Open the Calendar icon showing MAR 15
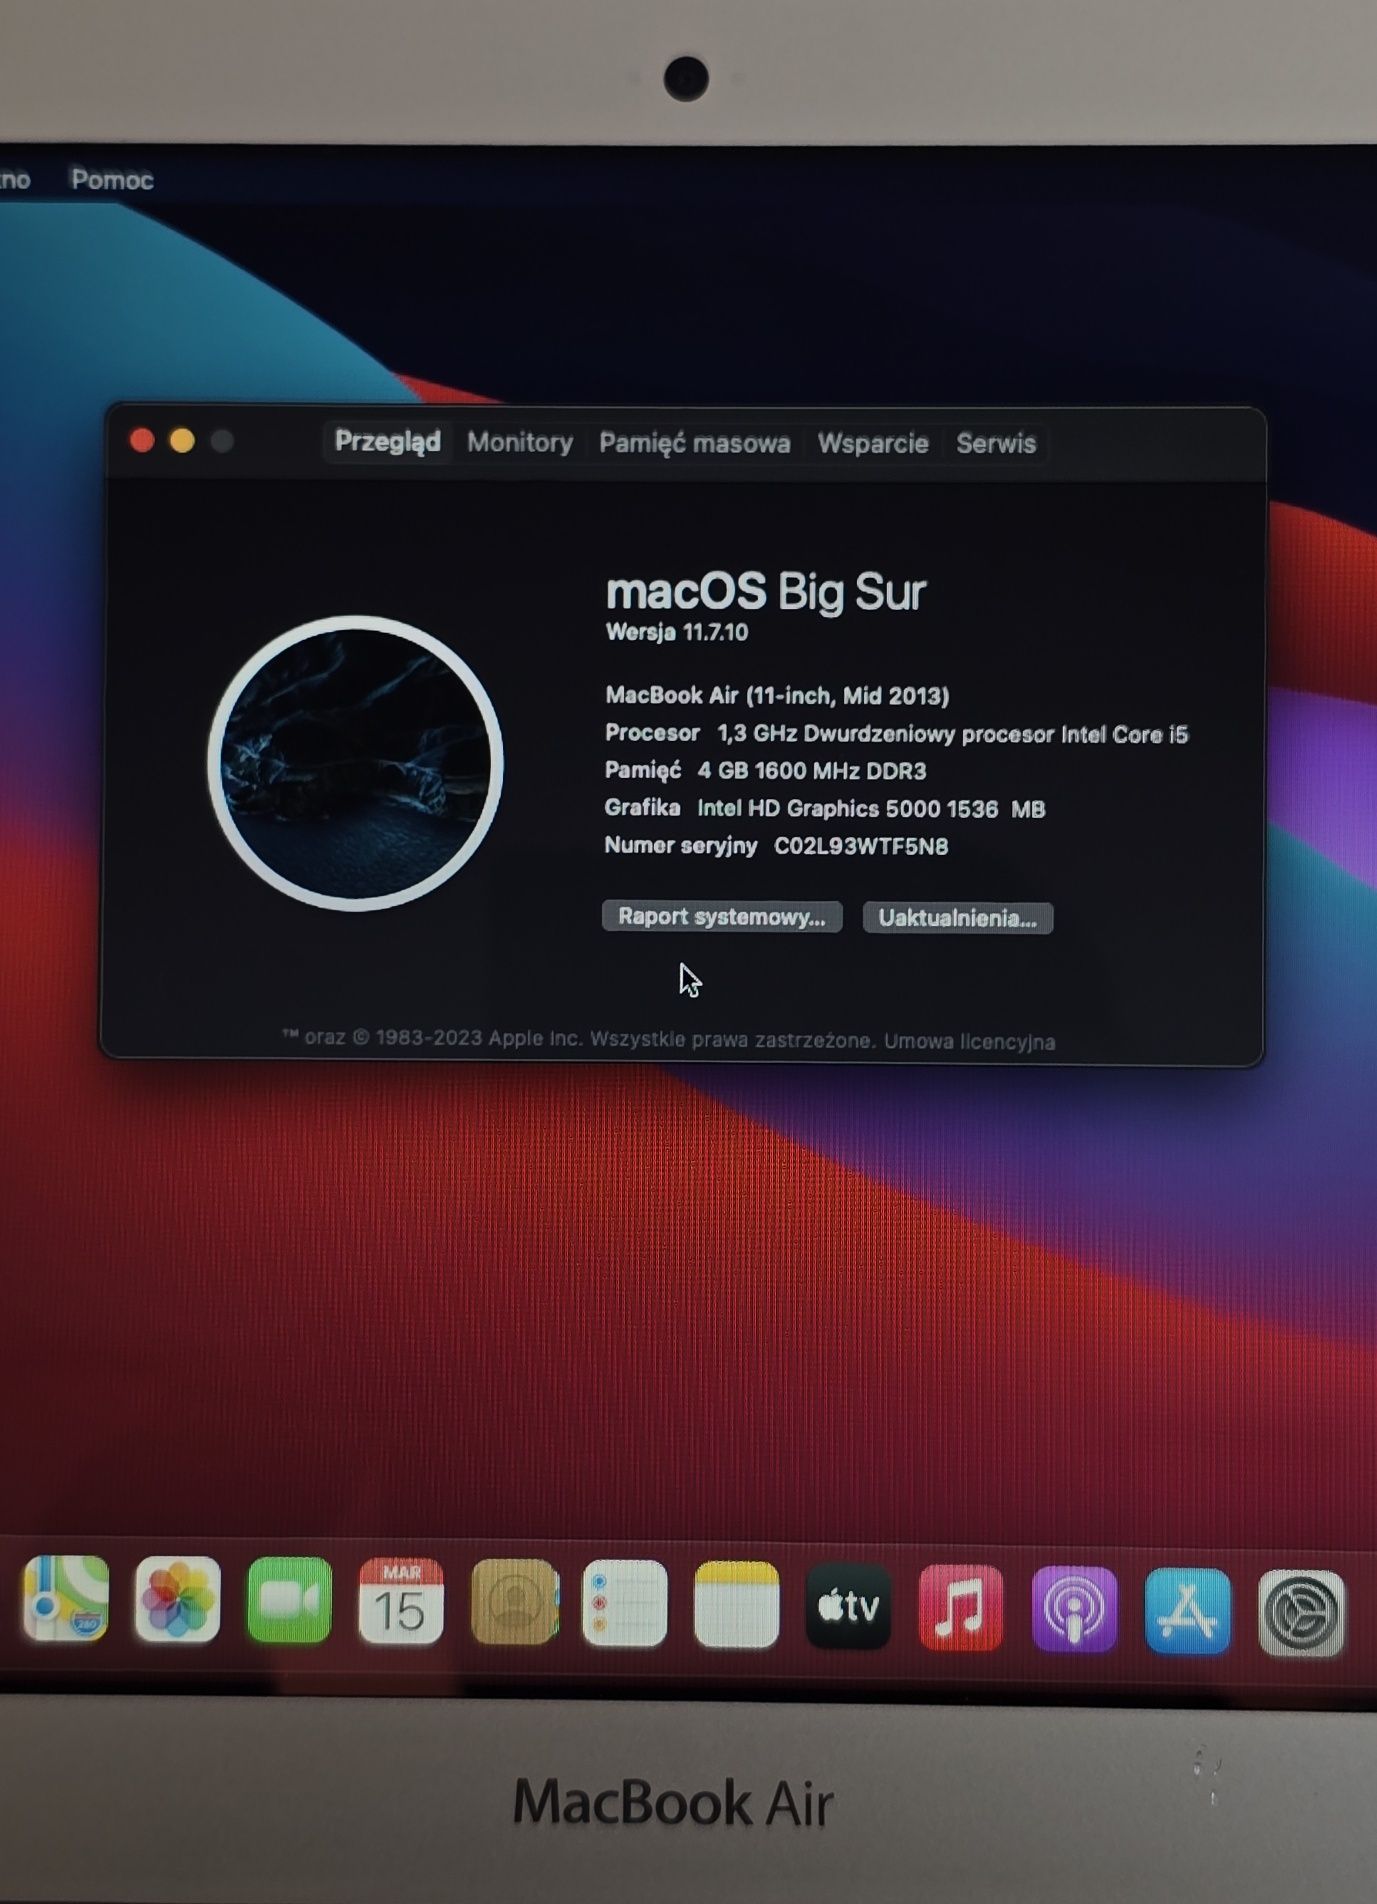Viewport: 1377px width, 1904px height. (401, 1601)
